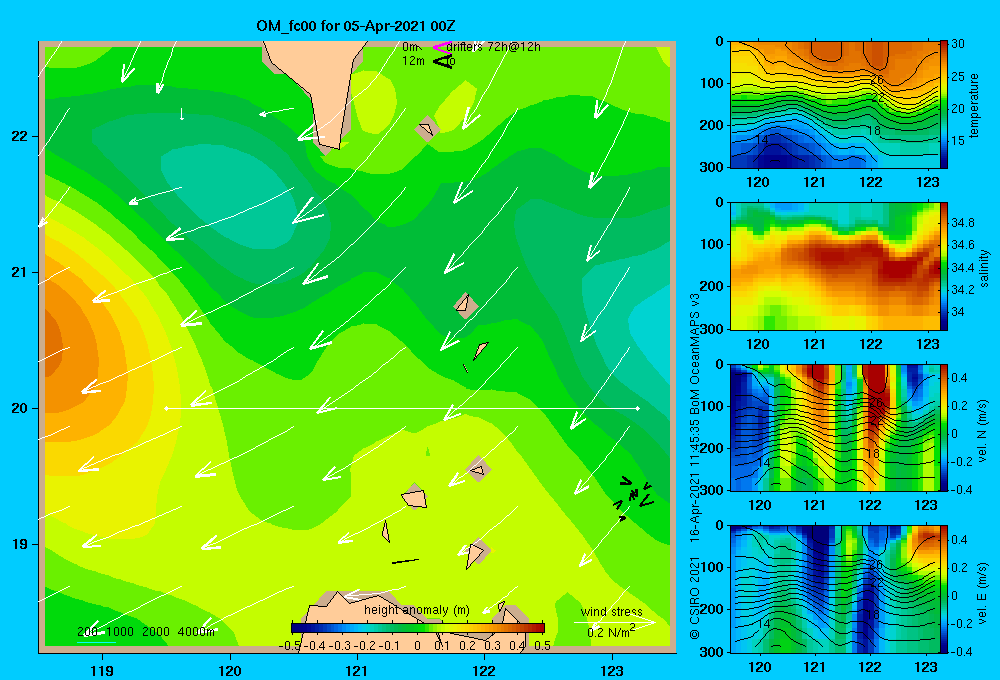Click the west endpoint diamond of section line

coord(166,408)
